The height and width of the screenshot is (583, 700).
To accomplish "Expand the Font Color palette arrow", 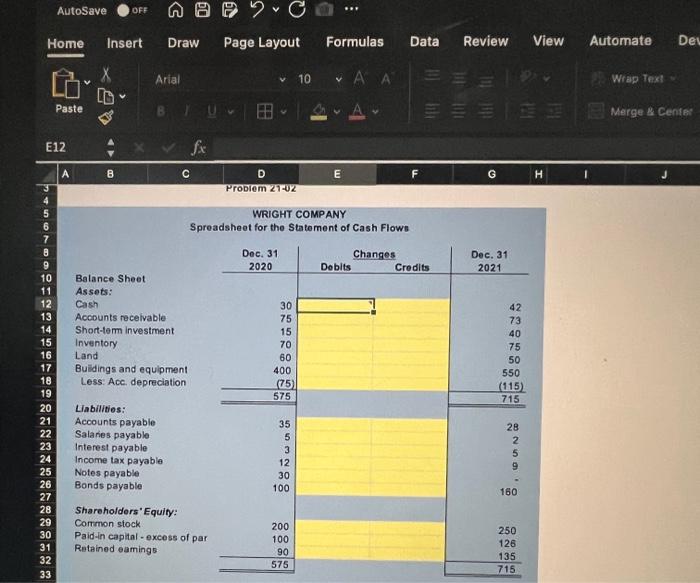I will (x=375, y=111).
